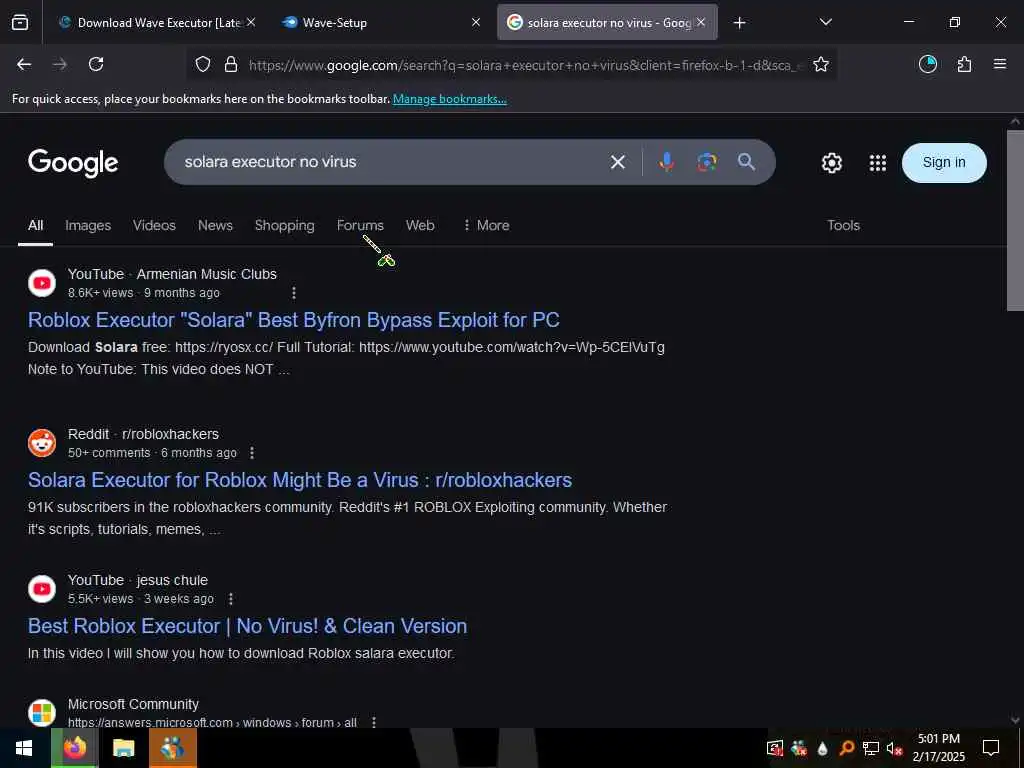Click the Microsoft Community result source
The width and height of the screenshot is (1024, 768).
(133, 704)
